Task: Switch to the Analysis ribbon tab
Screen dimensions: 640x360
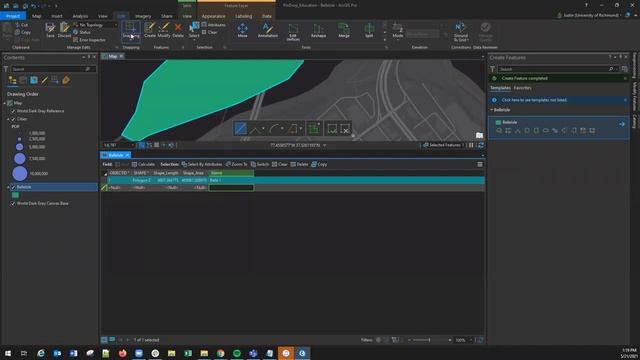Action: coord(80,16)
